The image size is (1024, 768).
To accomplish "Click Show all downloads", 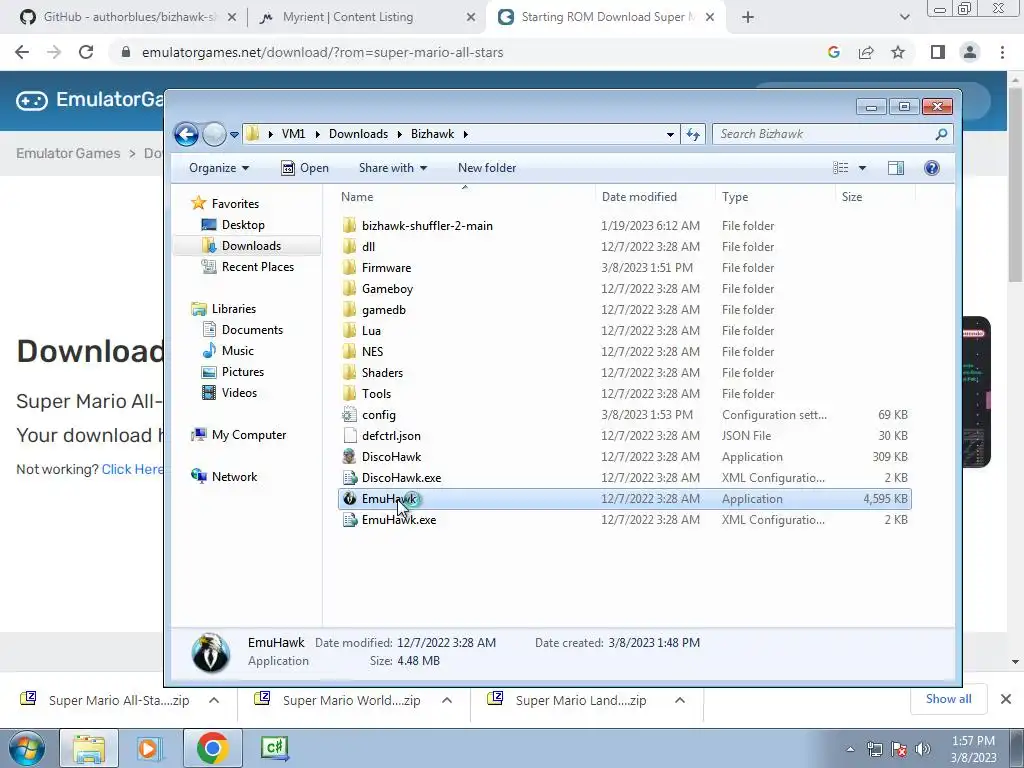I will coord(948,699).
